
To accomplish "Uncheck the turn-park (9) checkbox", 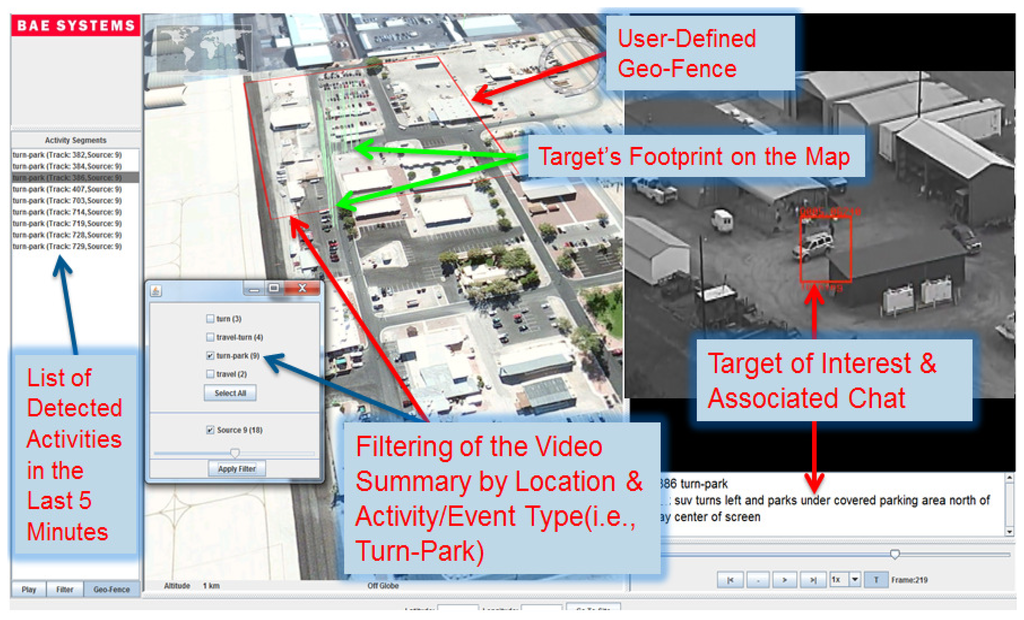I will click(210, 356).
